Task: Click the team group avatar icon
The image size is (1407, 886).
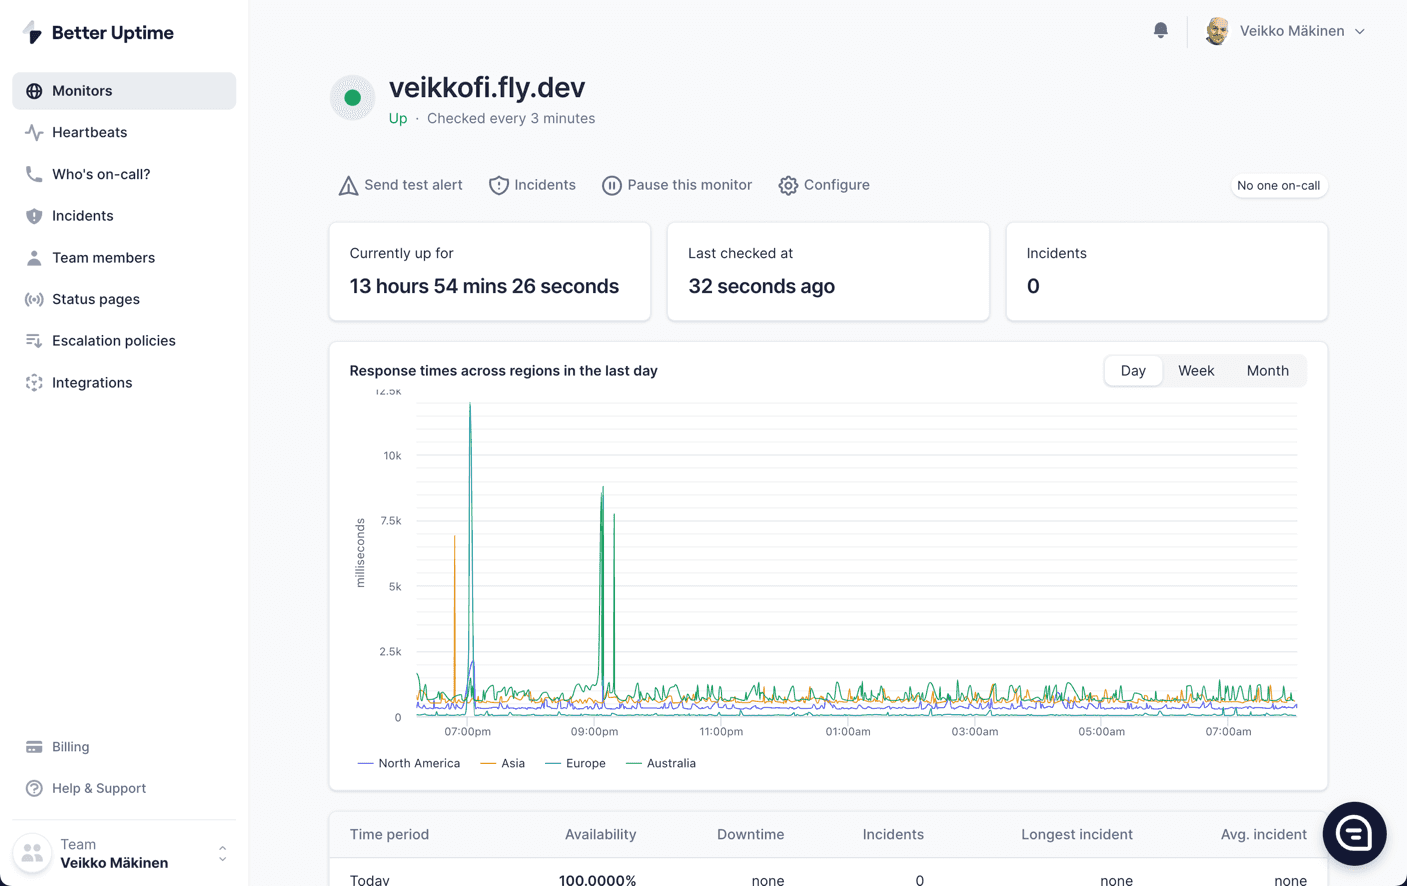Action: 32,853
